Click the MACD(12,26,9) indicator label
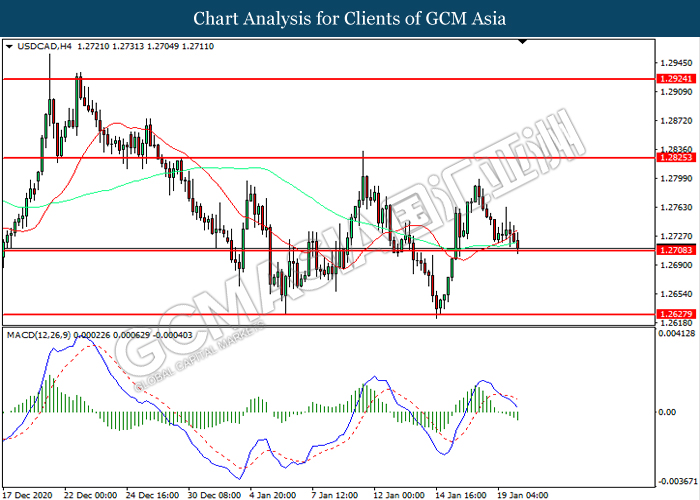The width and height of the screenshot is (700, 500). [x=39, y=335]
